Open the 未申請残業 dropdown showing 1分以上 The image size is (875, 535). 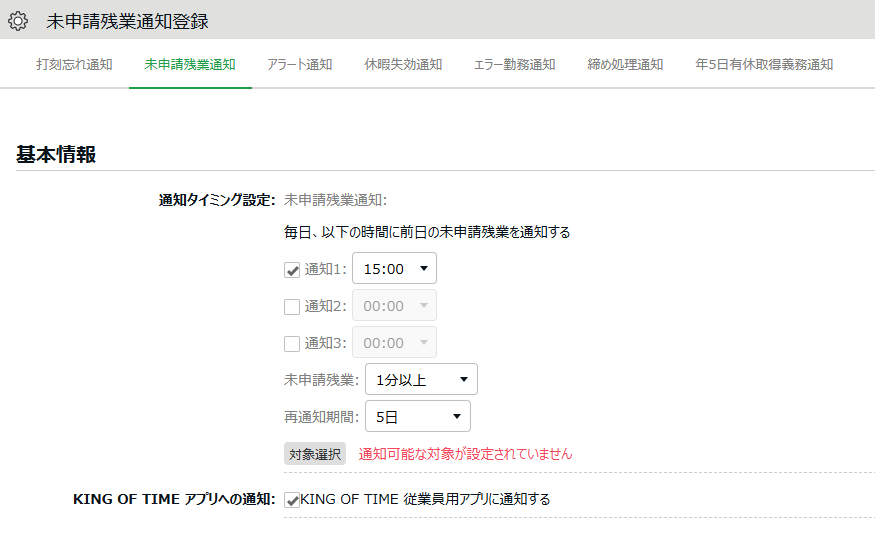tap(421, 379)
